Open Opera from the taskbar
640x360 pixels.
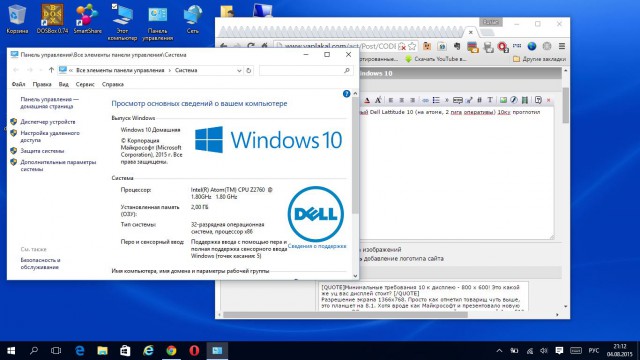pos(194,351)
